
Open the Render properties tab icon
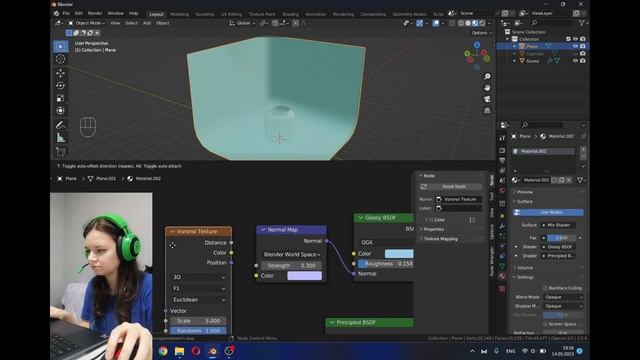[x=502, y=151]
